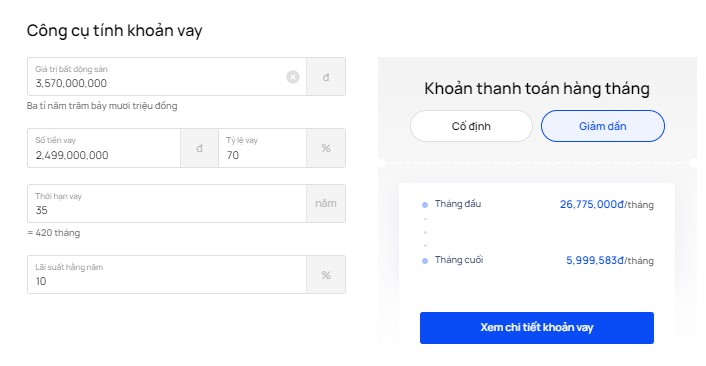Screen dimensions: 706x366
Task: Click the năm unit suffix of loan term
Action: point(326,203)
